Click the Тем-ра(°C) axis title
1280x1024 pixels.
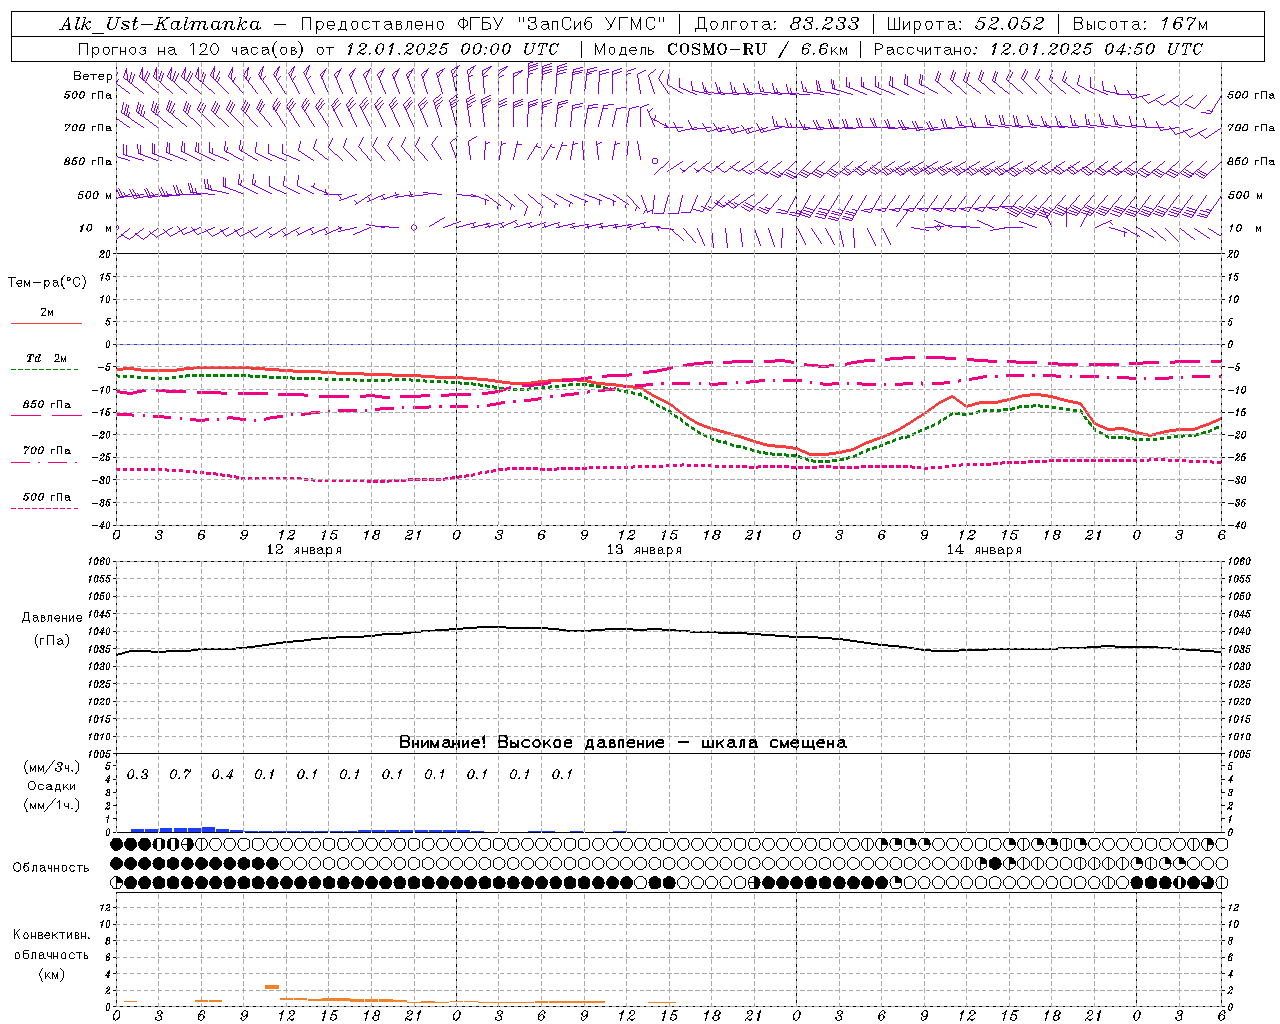pyautogui.click(x=47, y=282)
